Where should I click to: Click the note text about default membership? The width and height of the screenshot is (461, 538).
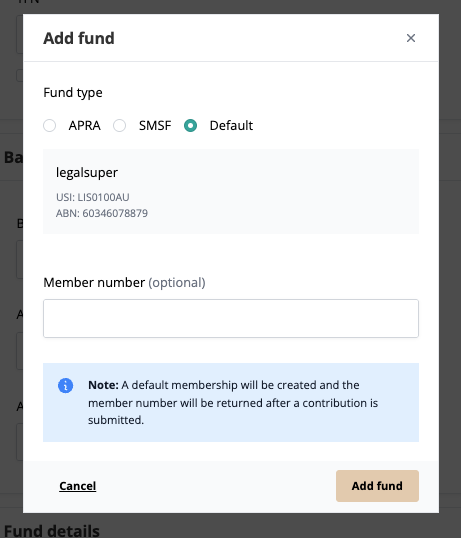233,402
